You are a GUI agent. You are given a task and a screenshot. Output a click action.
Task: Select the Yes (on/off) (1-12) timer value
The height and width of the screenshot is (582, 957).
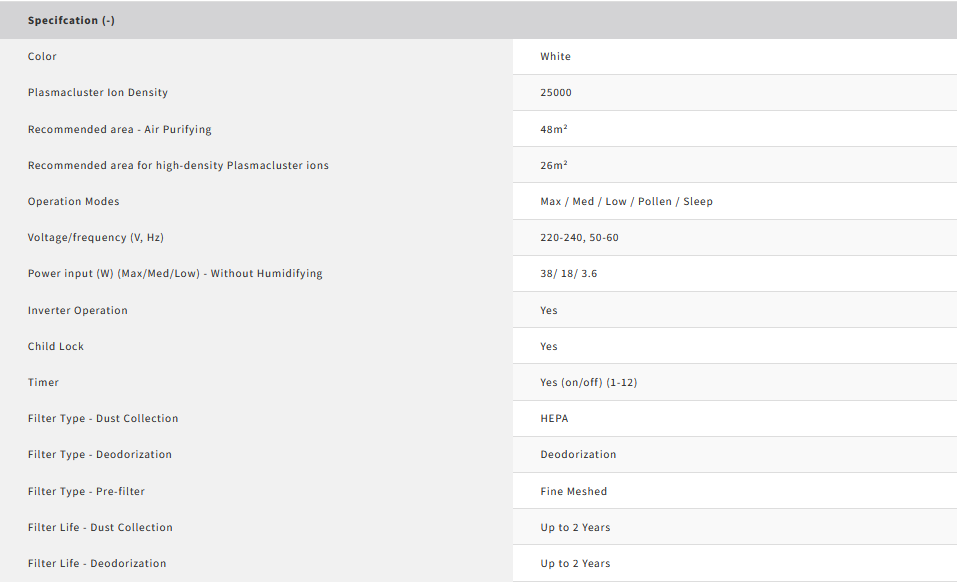coord(590,382)
